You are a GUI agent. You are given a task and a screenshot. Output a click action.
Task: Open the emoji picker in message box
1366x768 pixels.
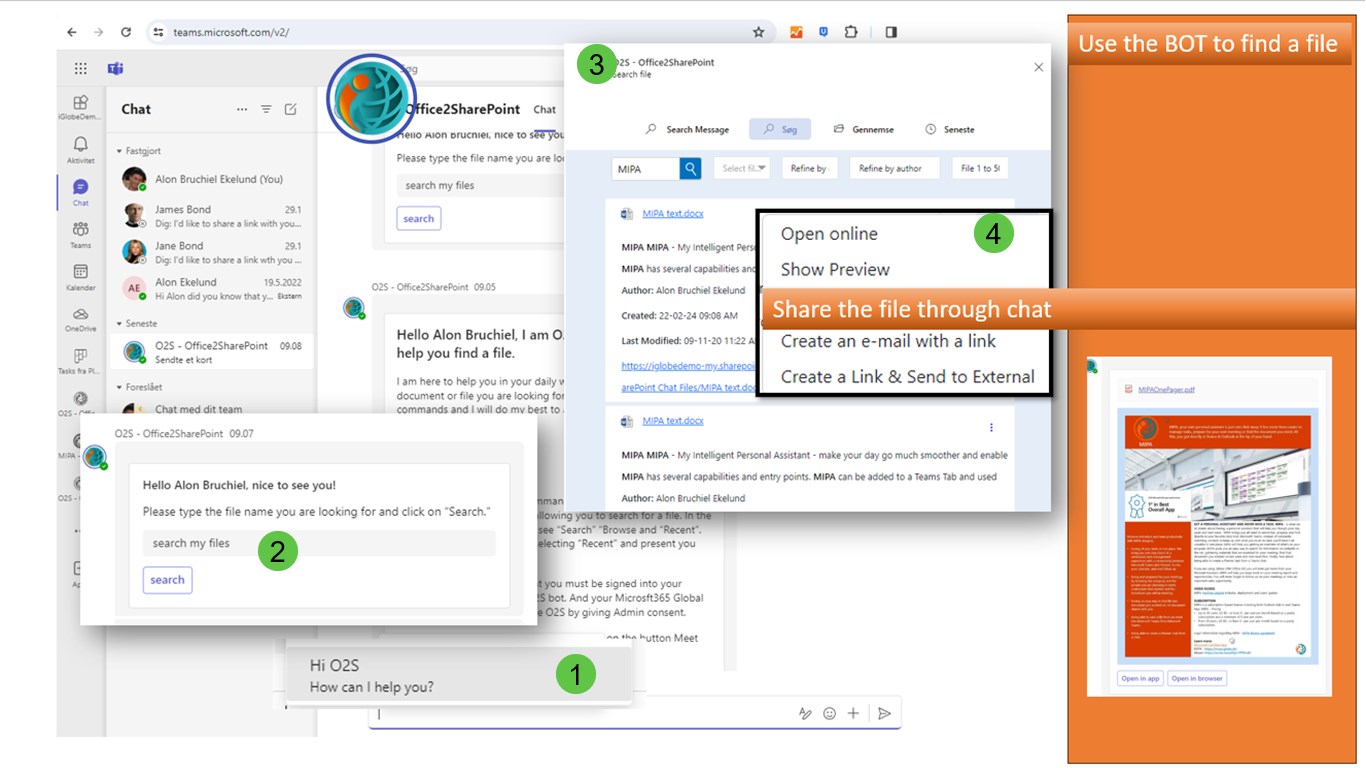(829, 713)
